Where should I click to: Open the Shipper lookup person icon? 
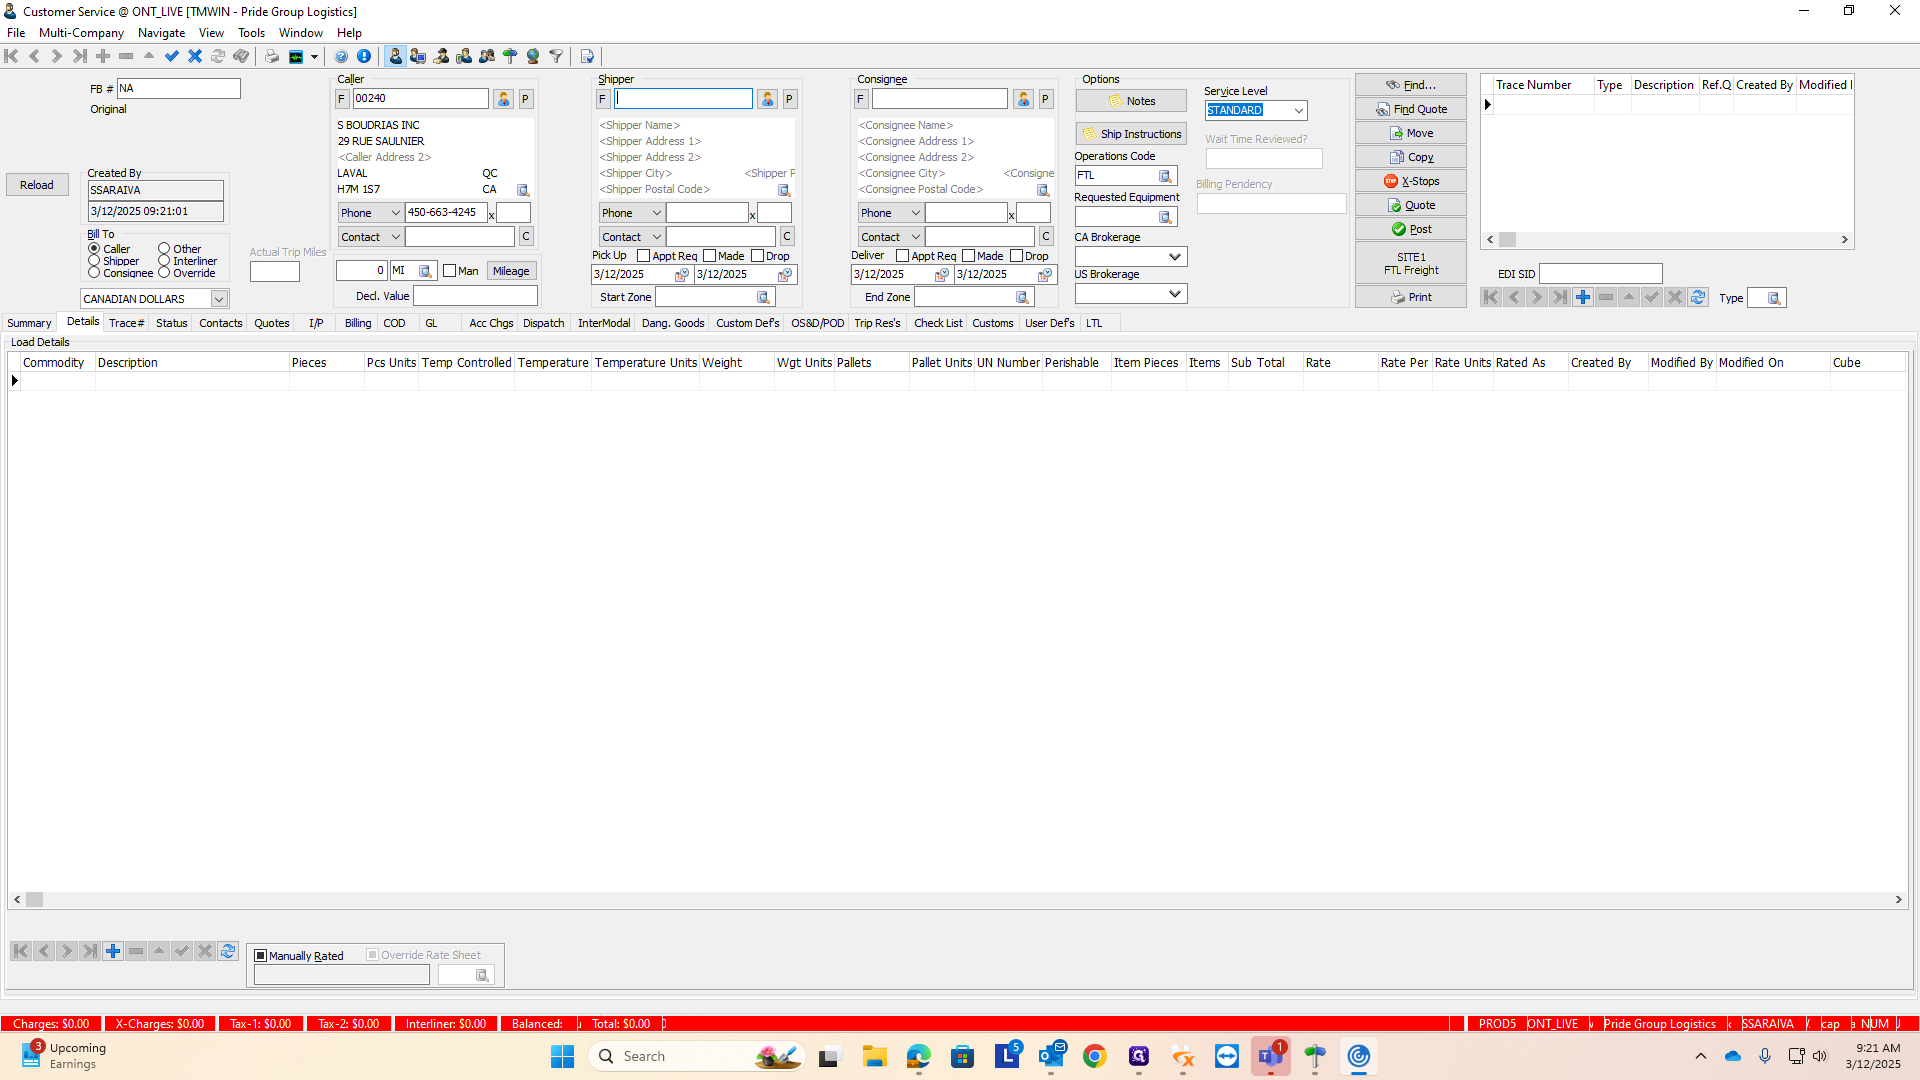click(x=767, y=99)
